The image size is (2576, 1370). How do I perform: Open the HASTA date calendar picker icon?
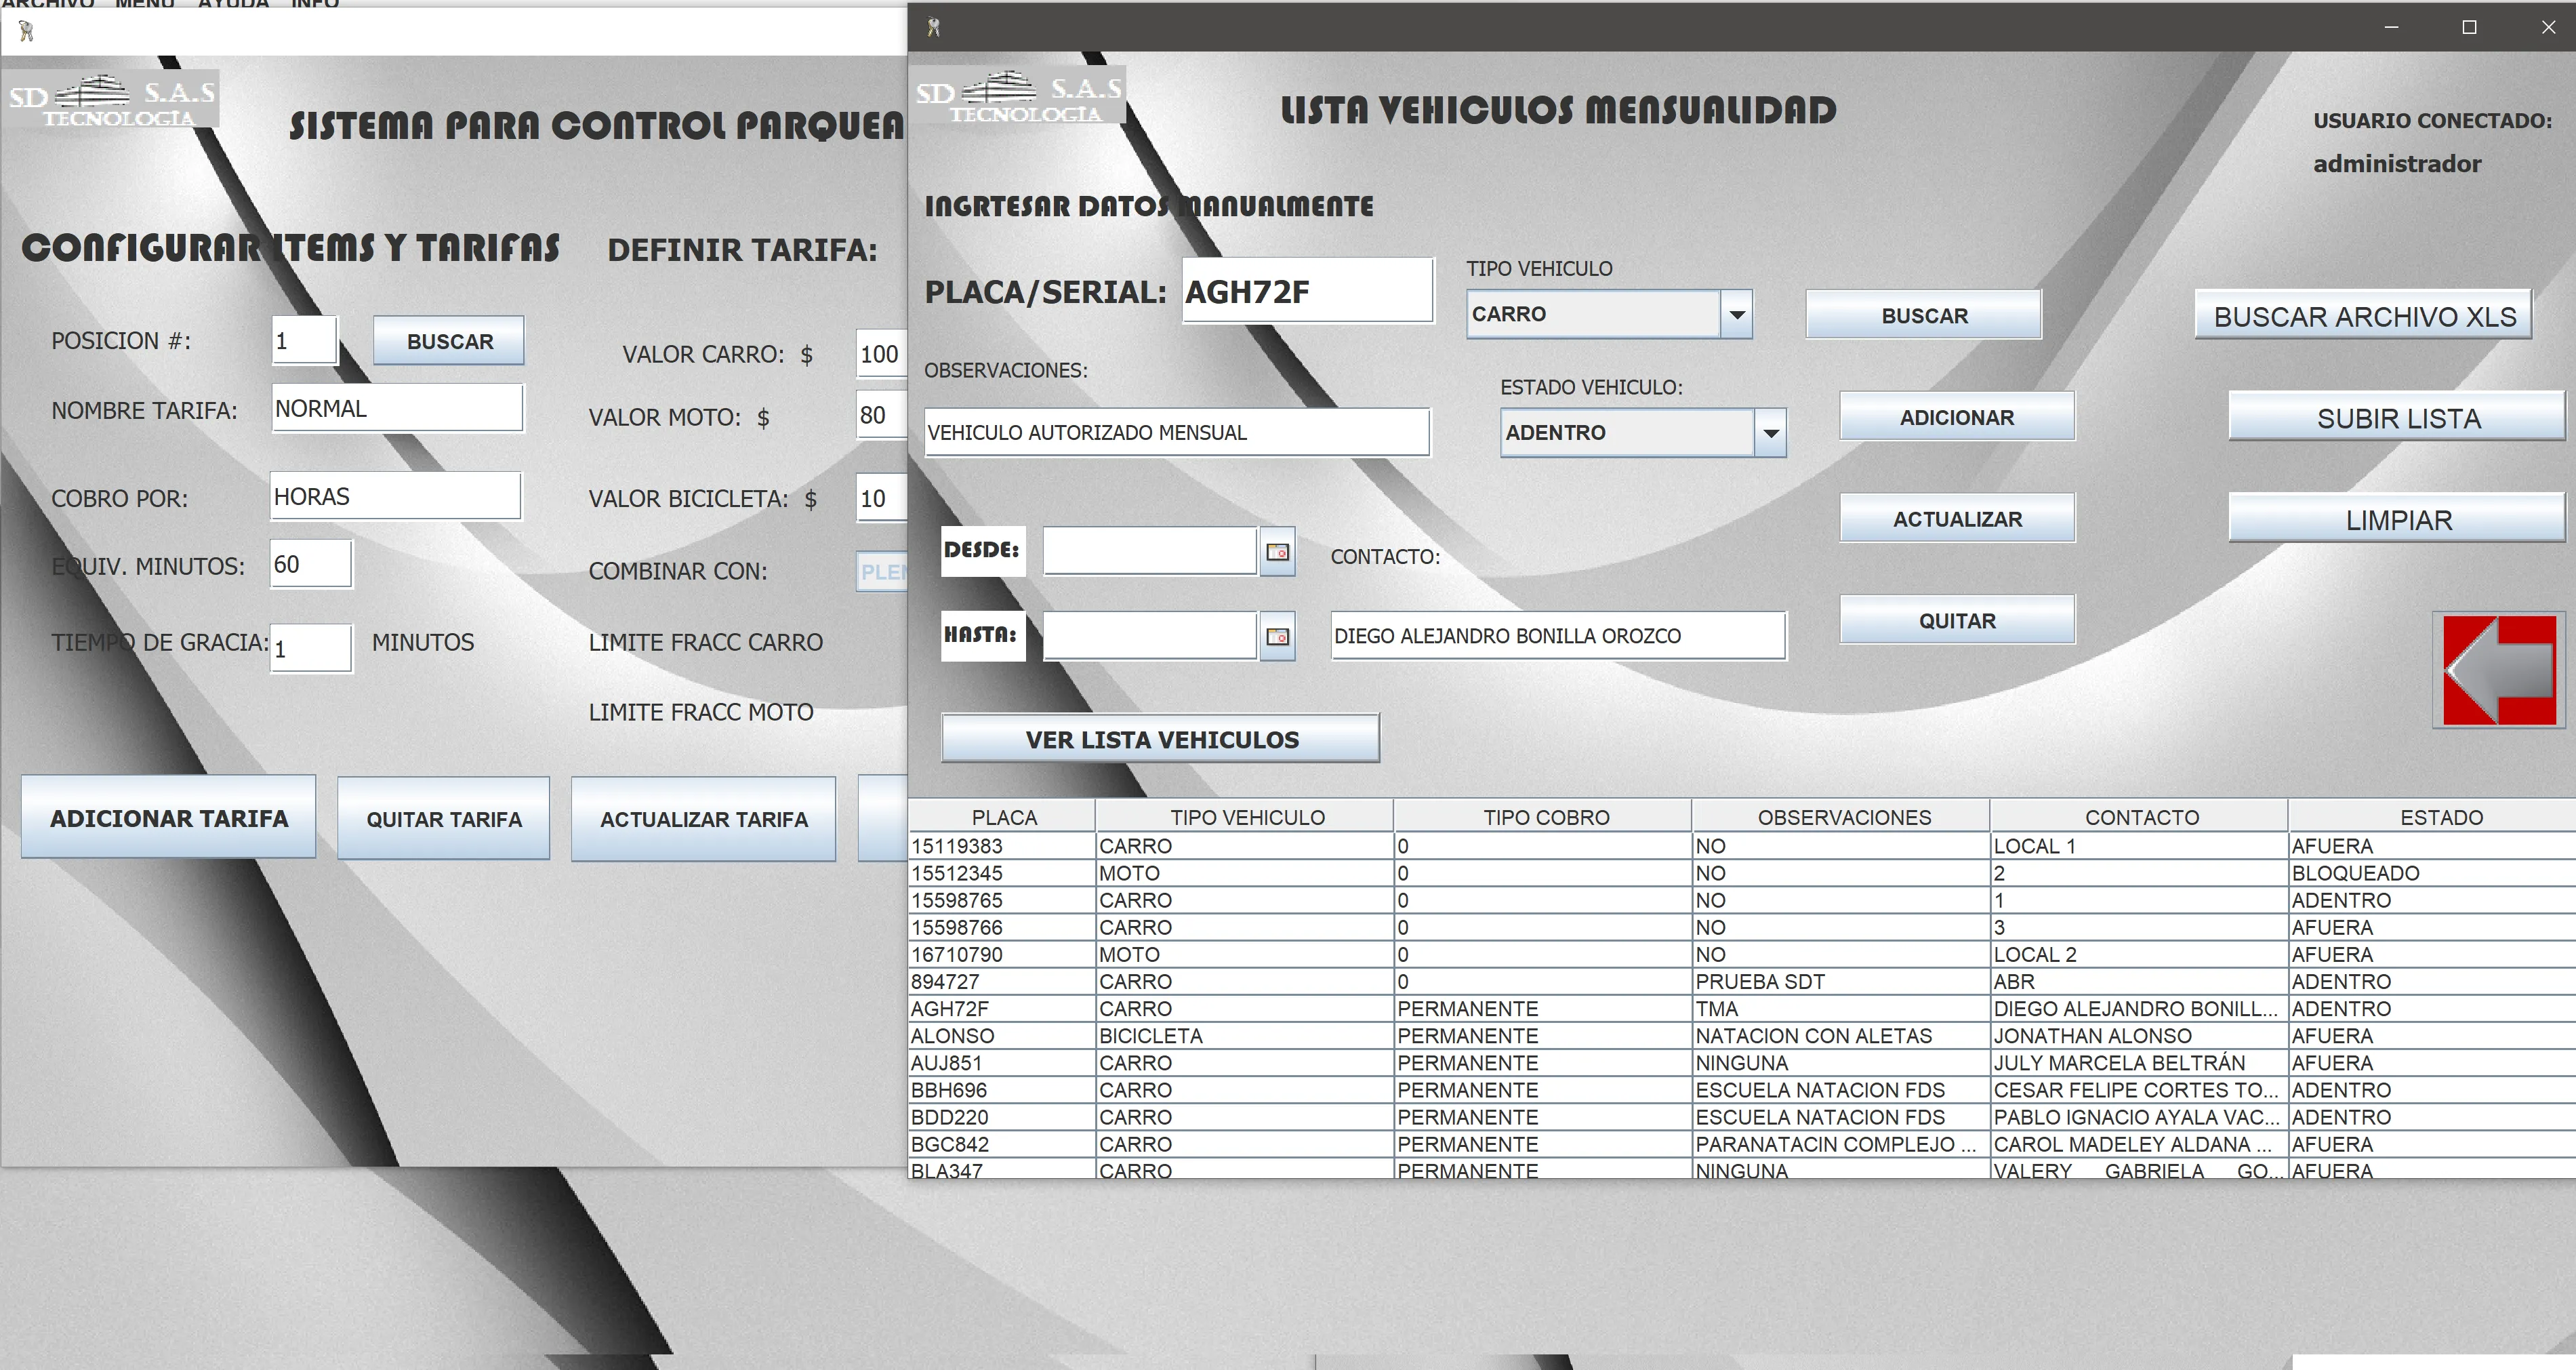pyautogui.click(x=1277, y=636)
